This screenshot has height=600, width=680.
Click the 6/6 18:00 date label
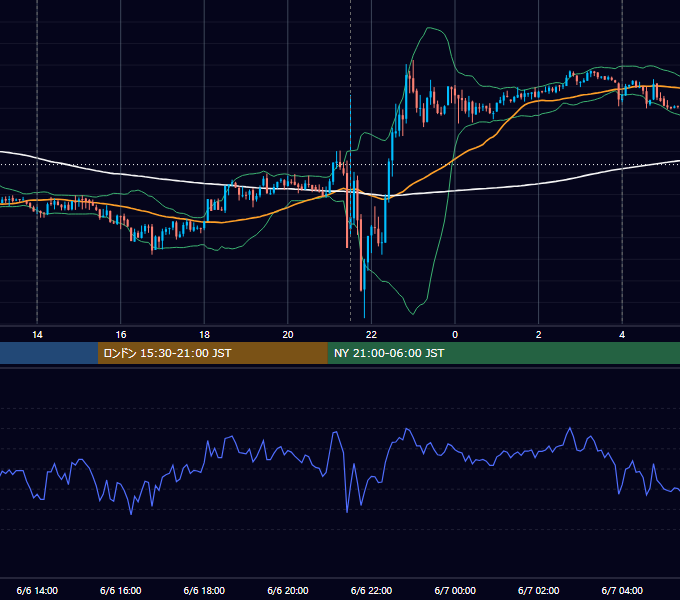click(x=204, y=590)
